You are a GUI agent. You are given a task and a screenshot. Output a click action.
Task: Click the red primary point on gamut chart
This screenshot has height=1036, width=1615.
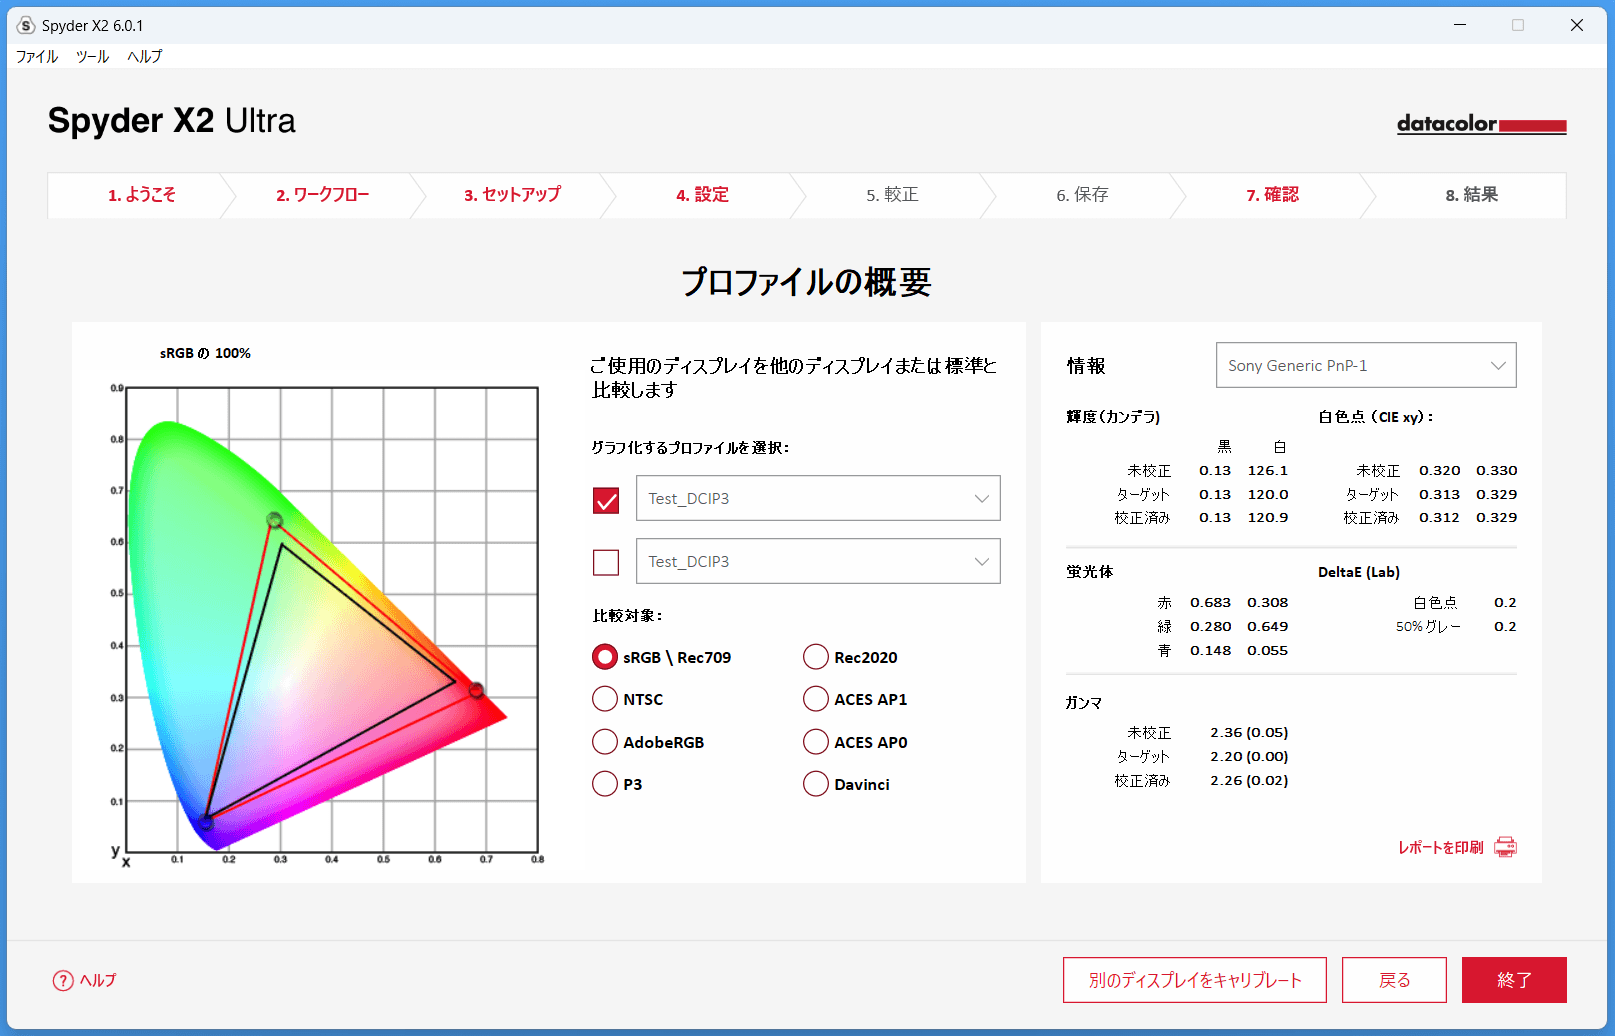coord(477,690)
